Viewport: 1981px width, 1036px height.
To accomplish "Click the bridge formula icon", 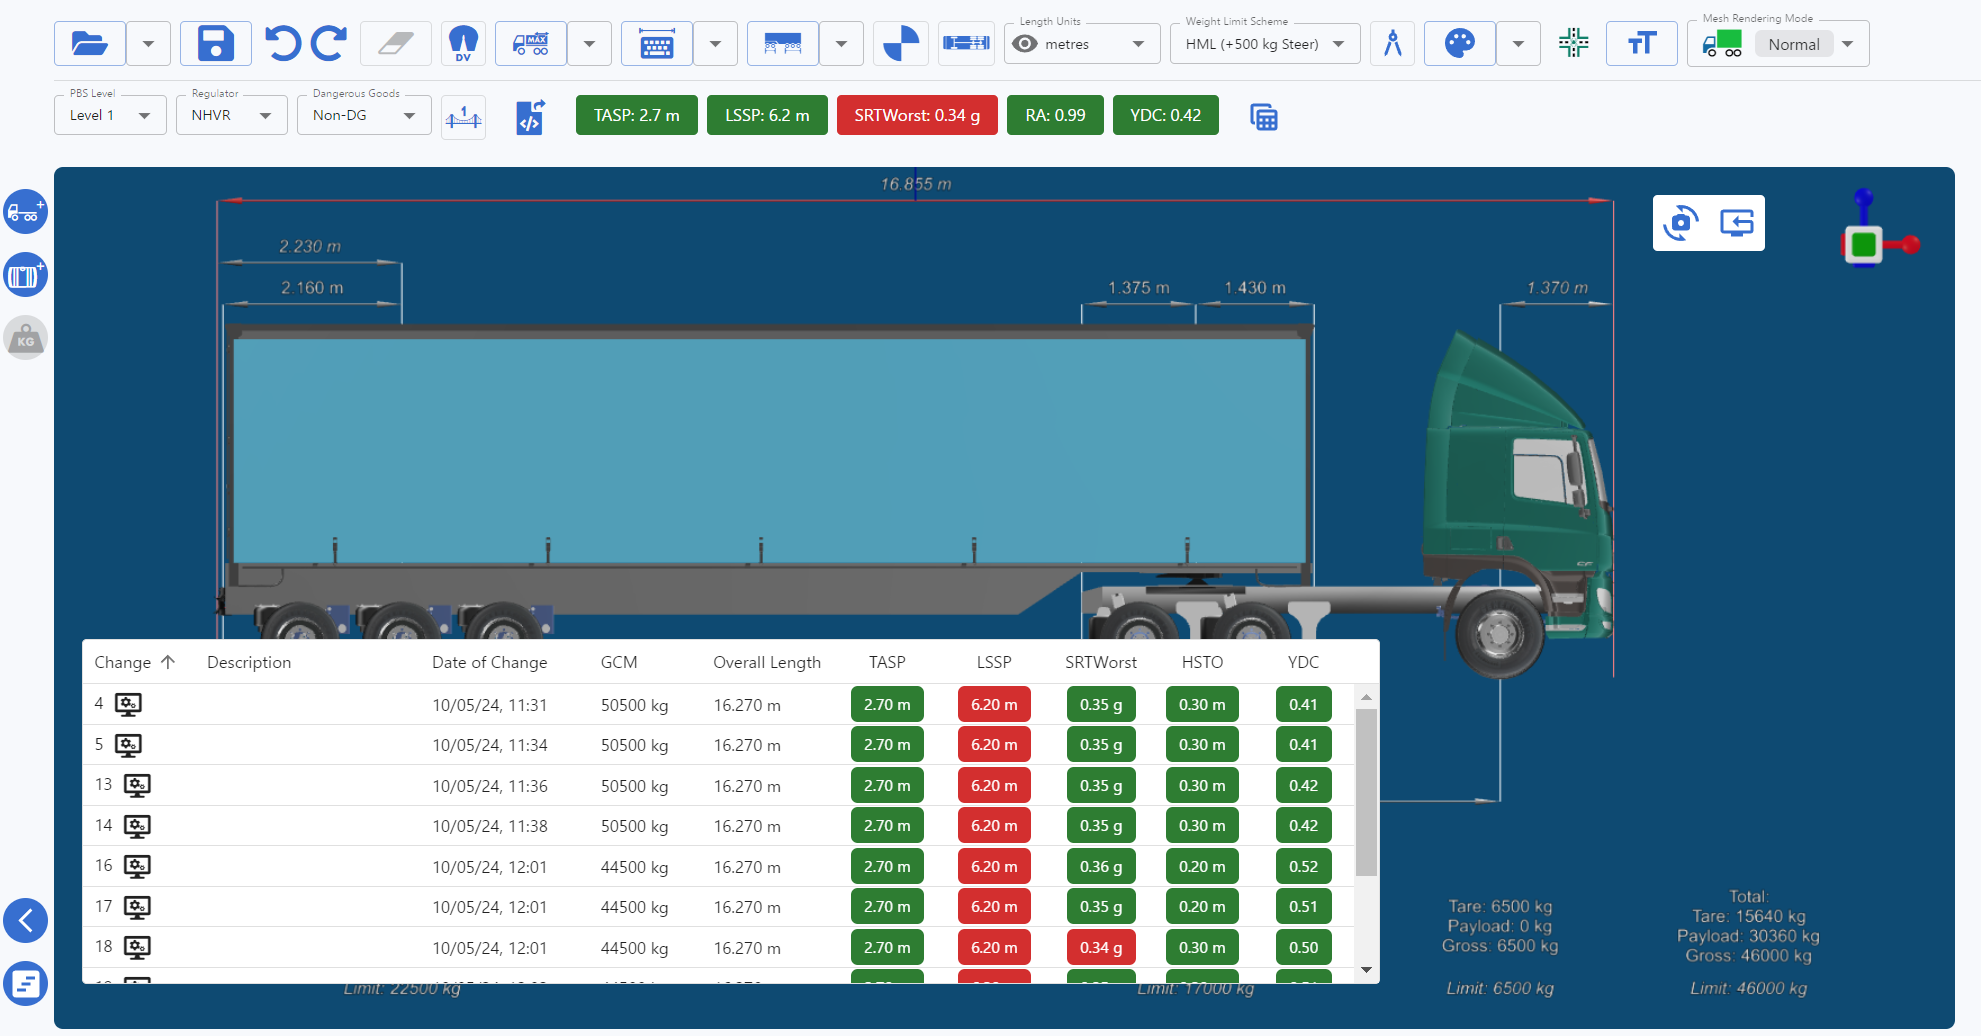I will point(463,117).
